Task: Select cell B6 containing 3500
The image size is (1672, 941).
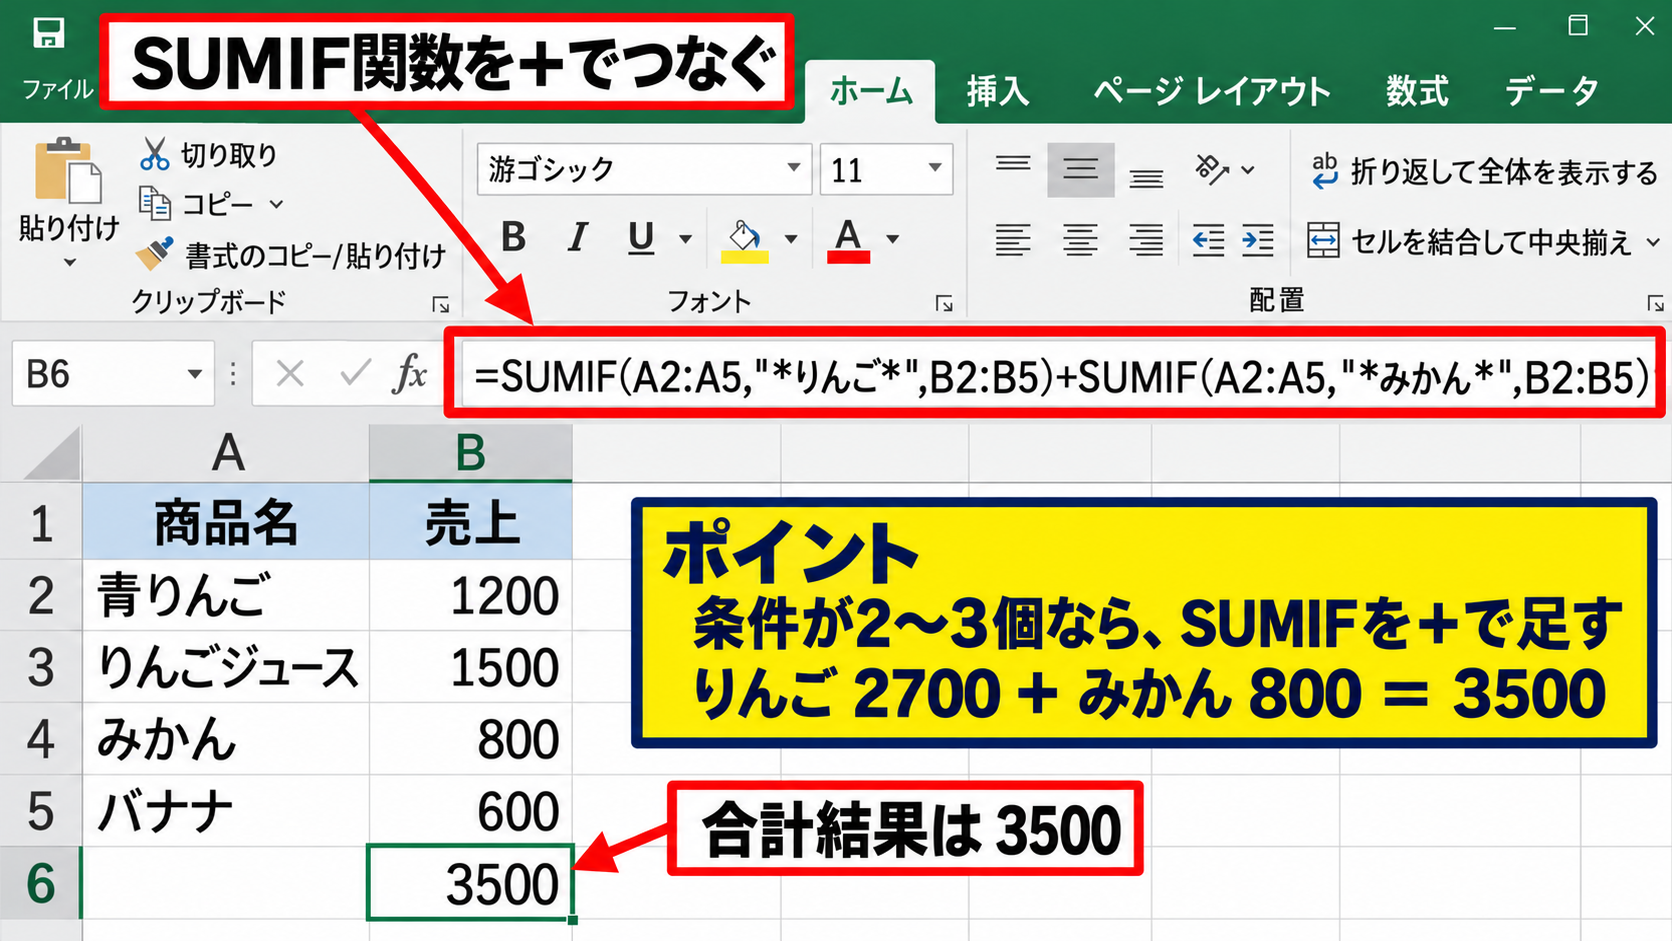Action: point(470,882)
